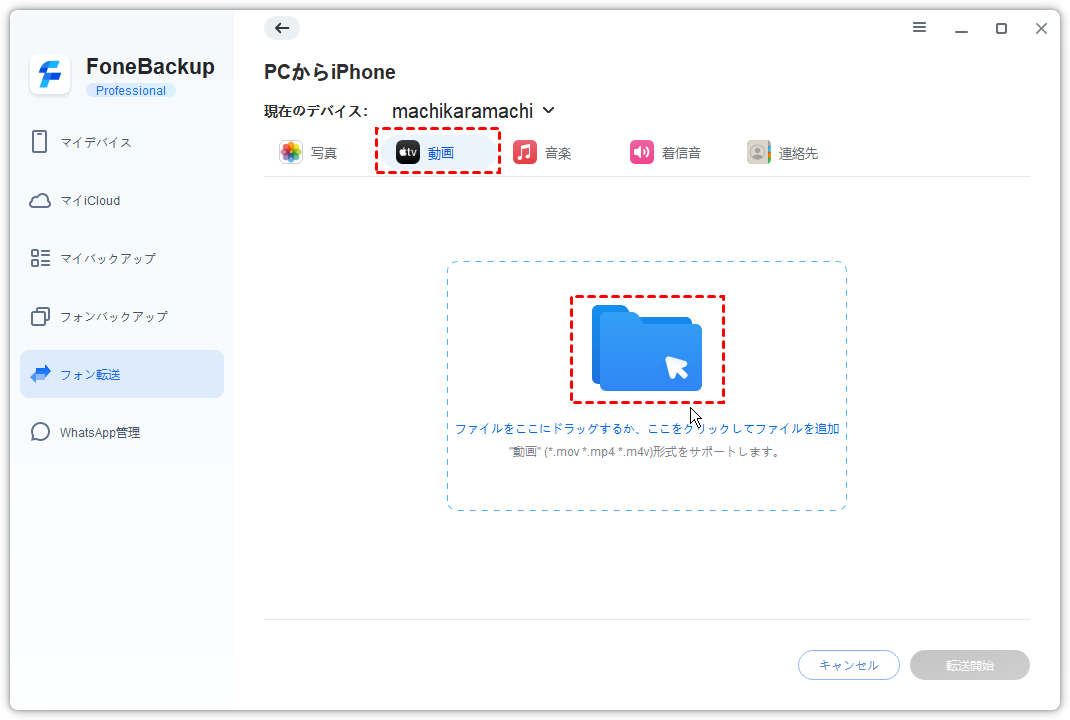Close the FoneBackup window
Image resolution: width=1070 pixels, height=720 pixels.
(1041, 28)
